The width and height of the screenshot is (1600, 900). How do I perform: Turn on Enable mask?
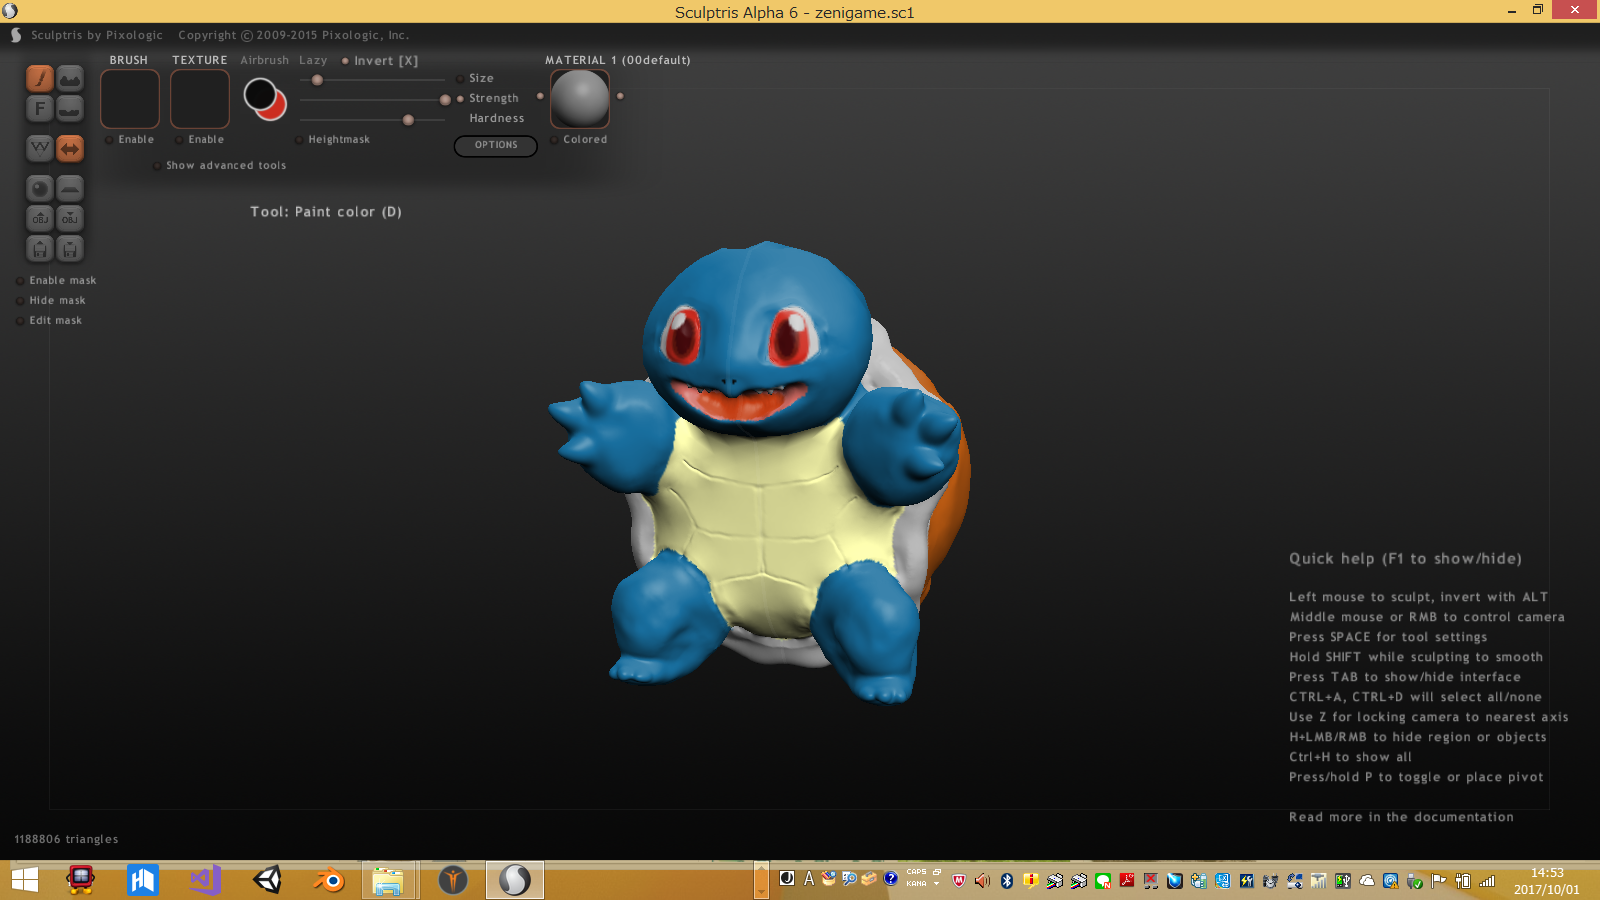(x=56, y=281)
